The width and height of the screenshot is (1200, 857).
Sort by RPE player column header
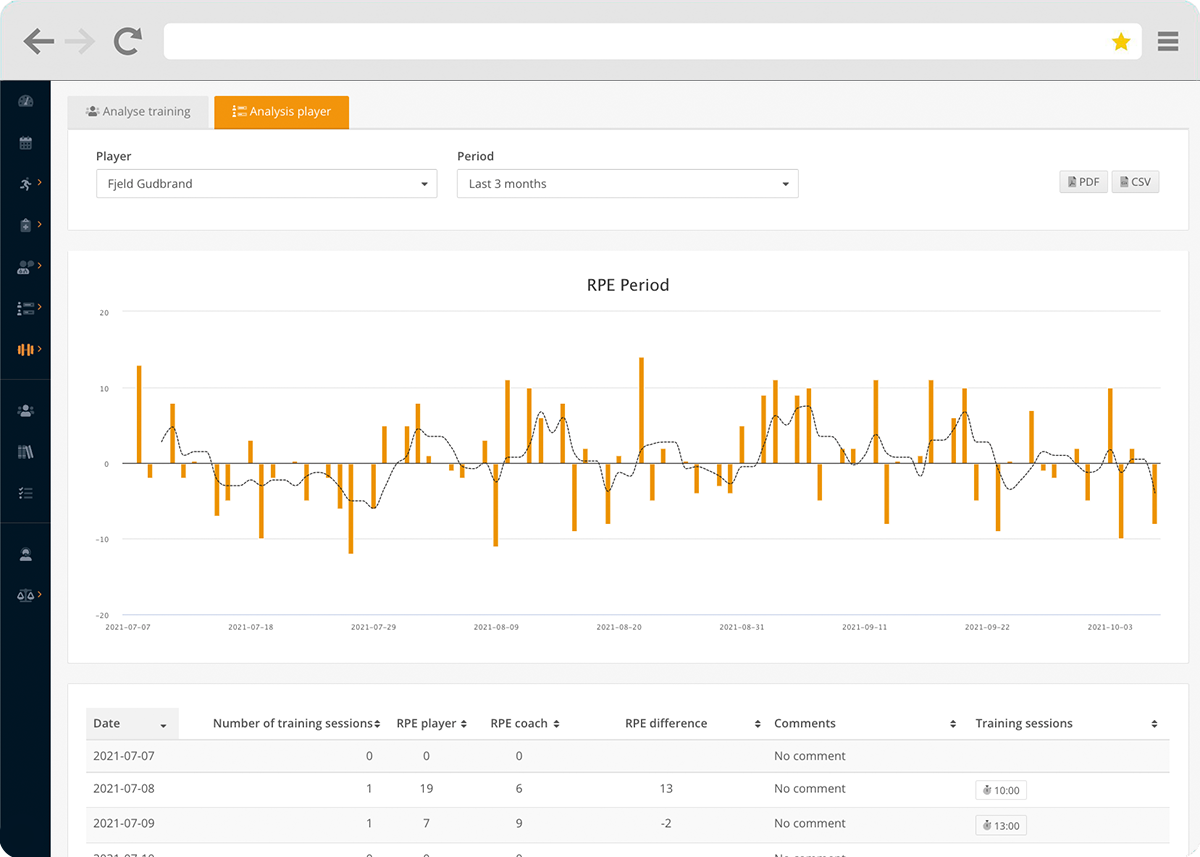432,724
